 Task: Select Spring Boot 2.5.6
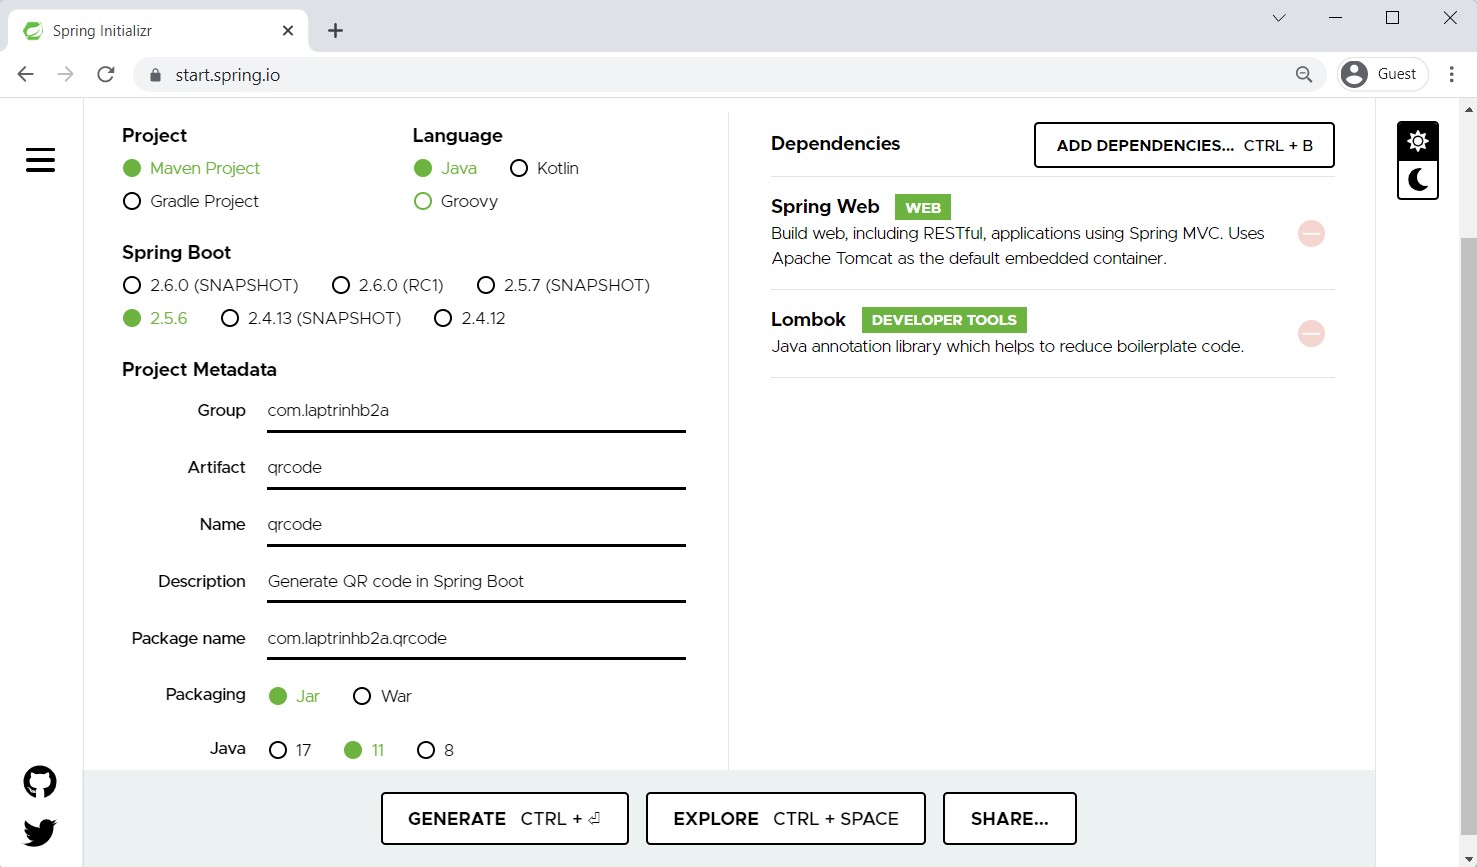tap(155, 318)
